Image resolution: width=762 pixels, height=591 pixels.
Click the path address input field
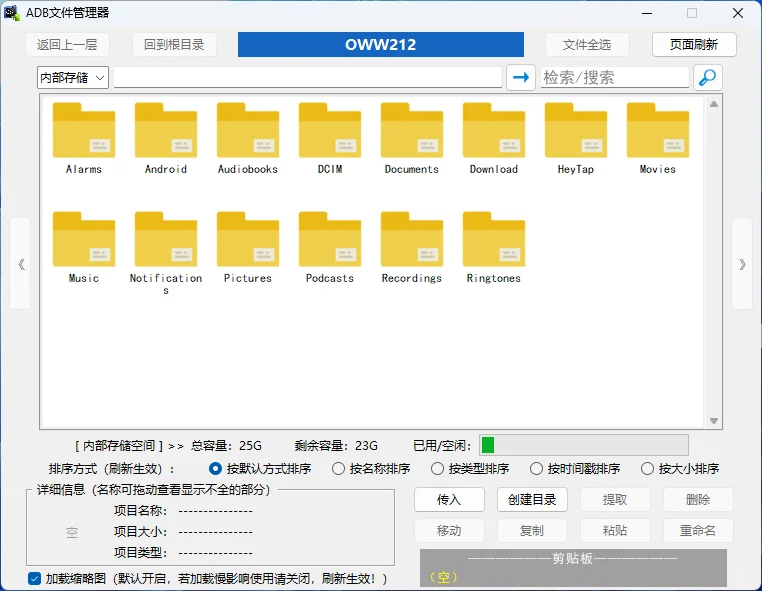click(x=308, y=78)
